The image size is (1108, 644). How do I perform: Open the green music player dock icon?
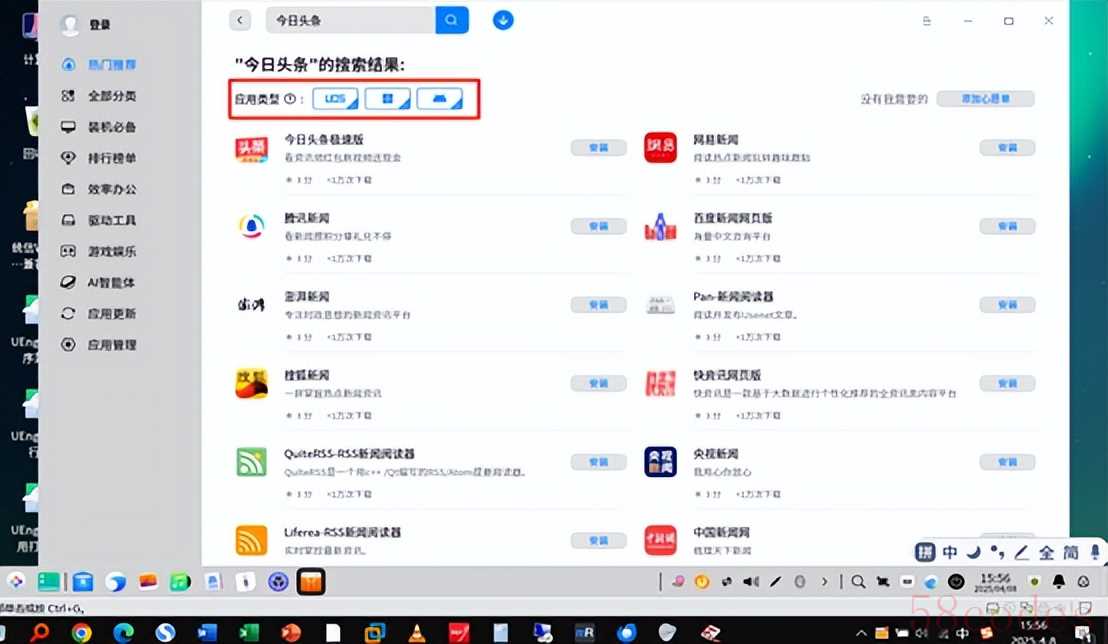point(180,582)
